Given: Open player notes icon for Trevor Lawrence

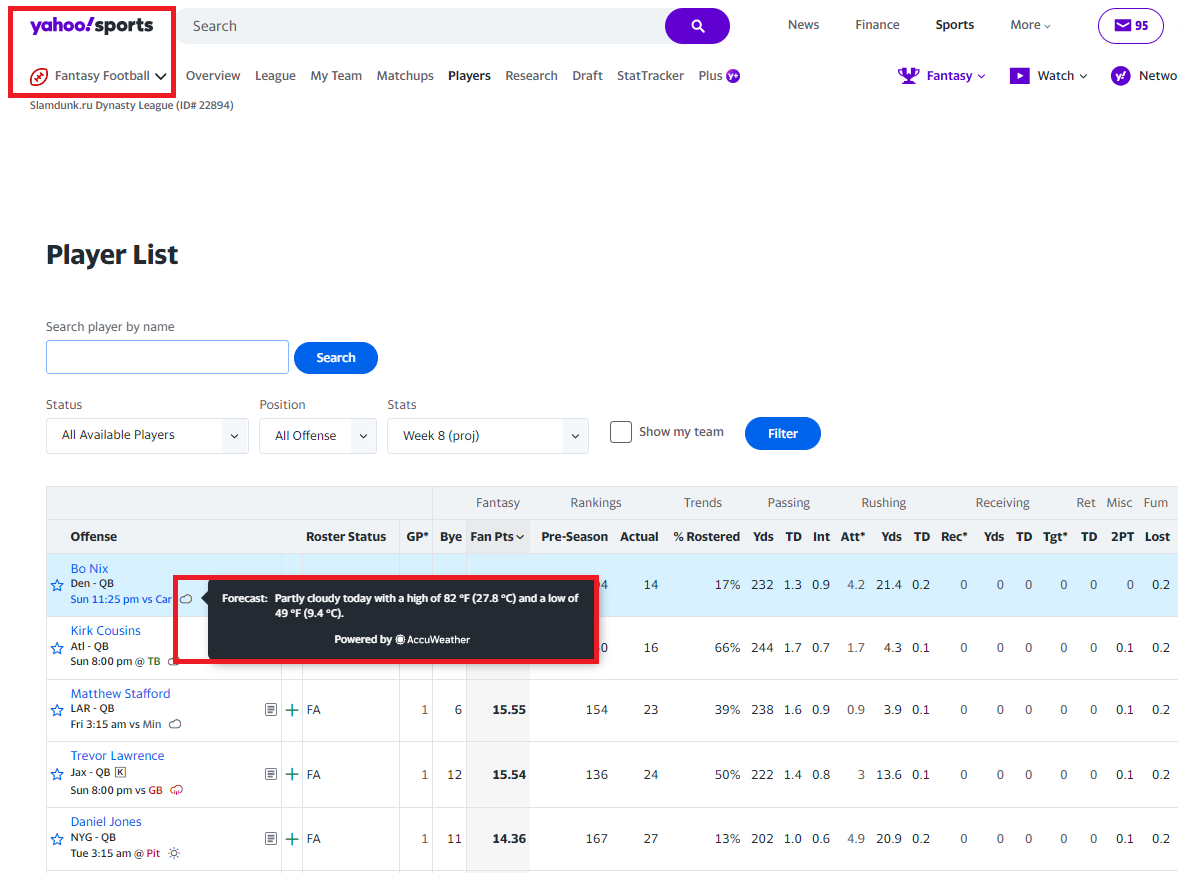Looking at the screenshot, I should [270, 774].
